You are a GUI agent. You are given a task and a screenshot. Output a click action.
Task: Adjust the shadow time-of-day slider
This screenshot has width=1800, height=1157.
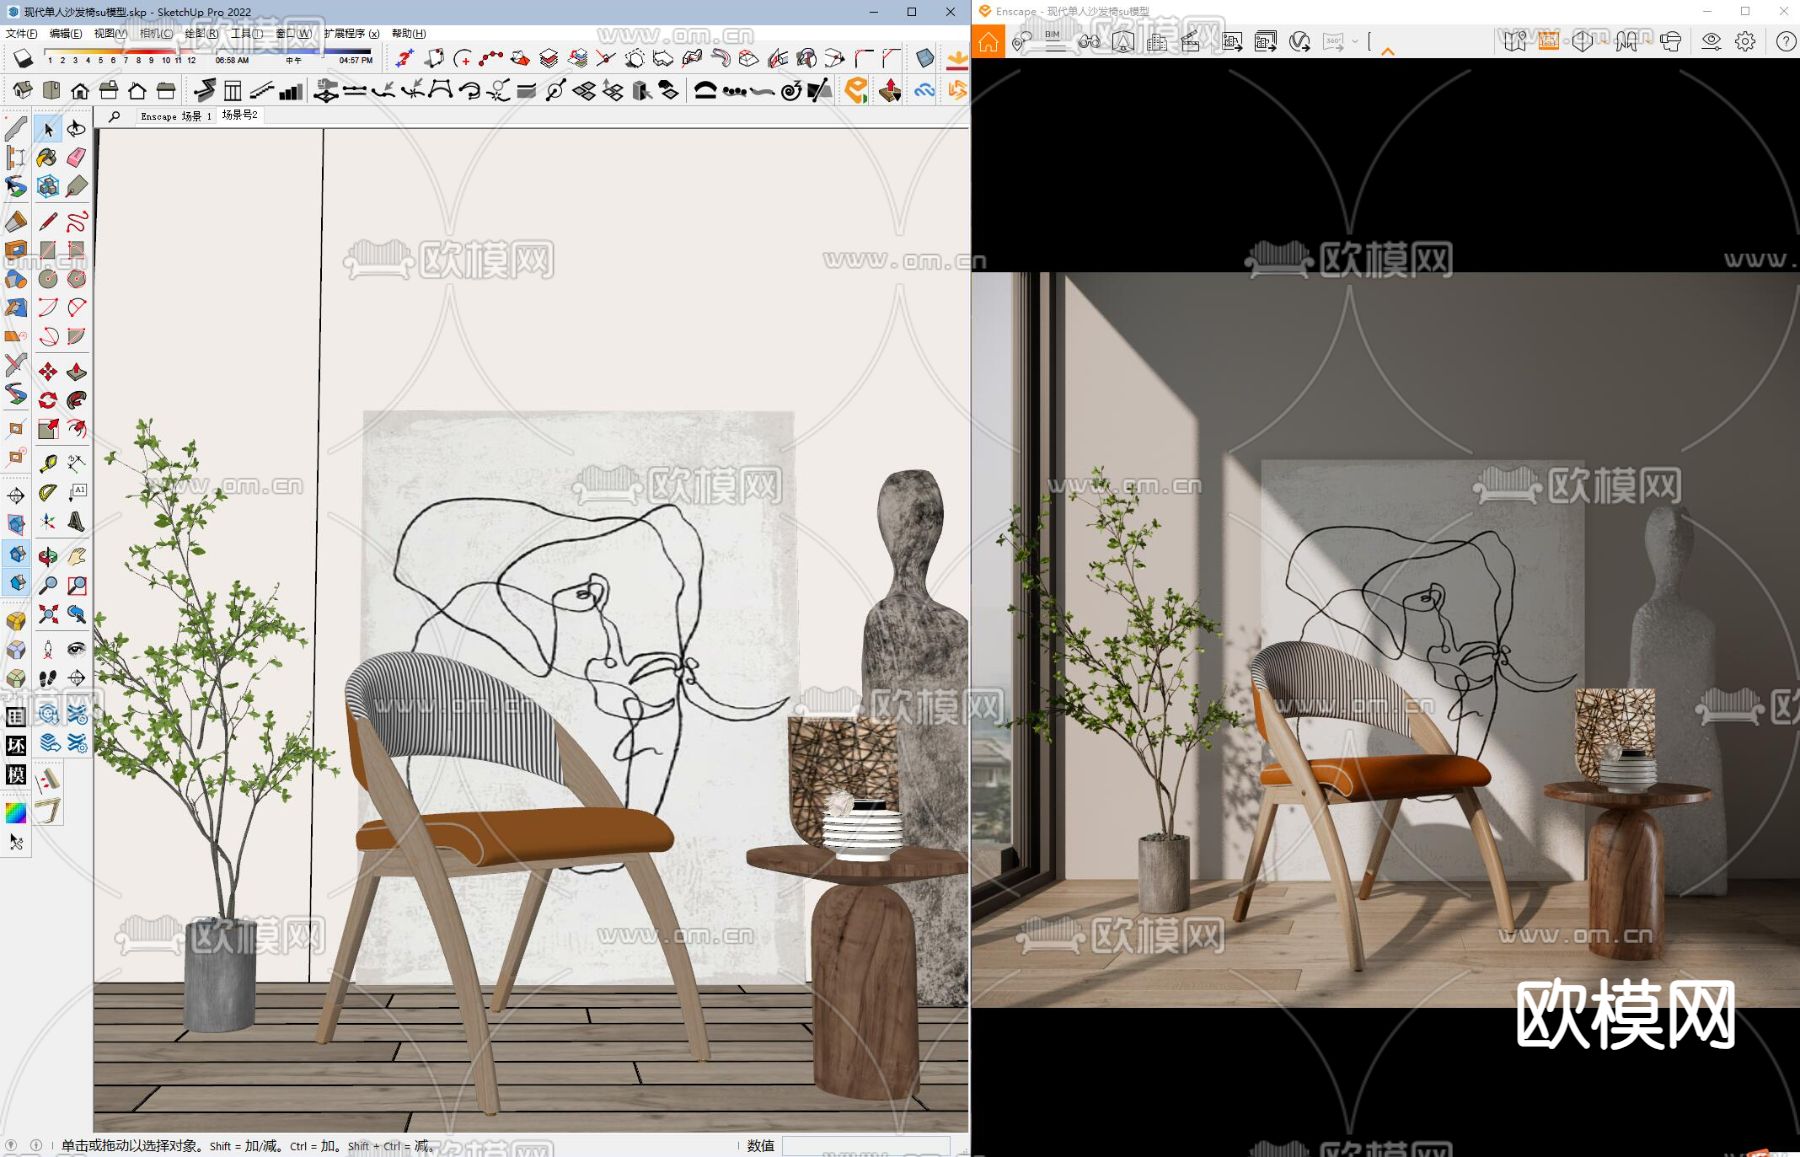293,52
